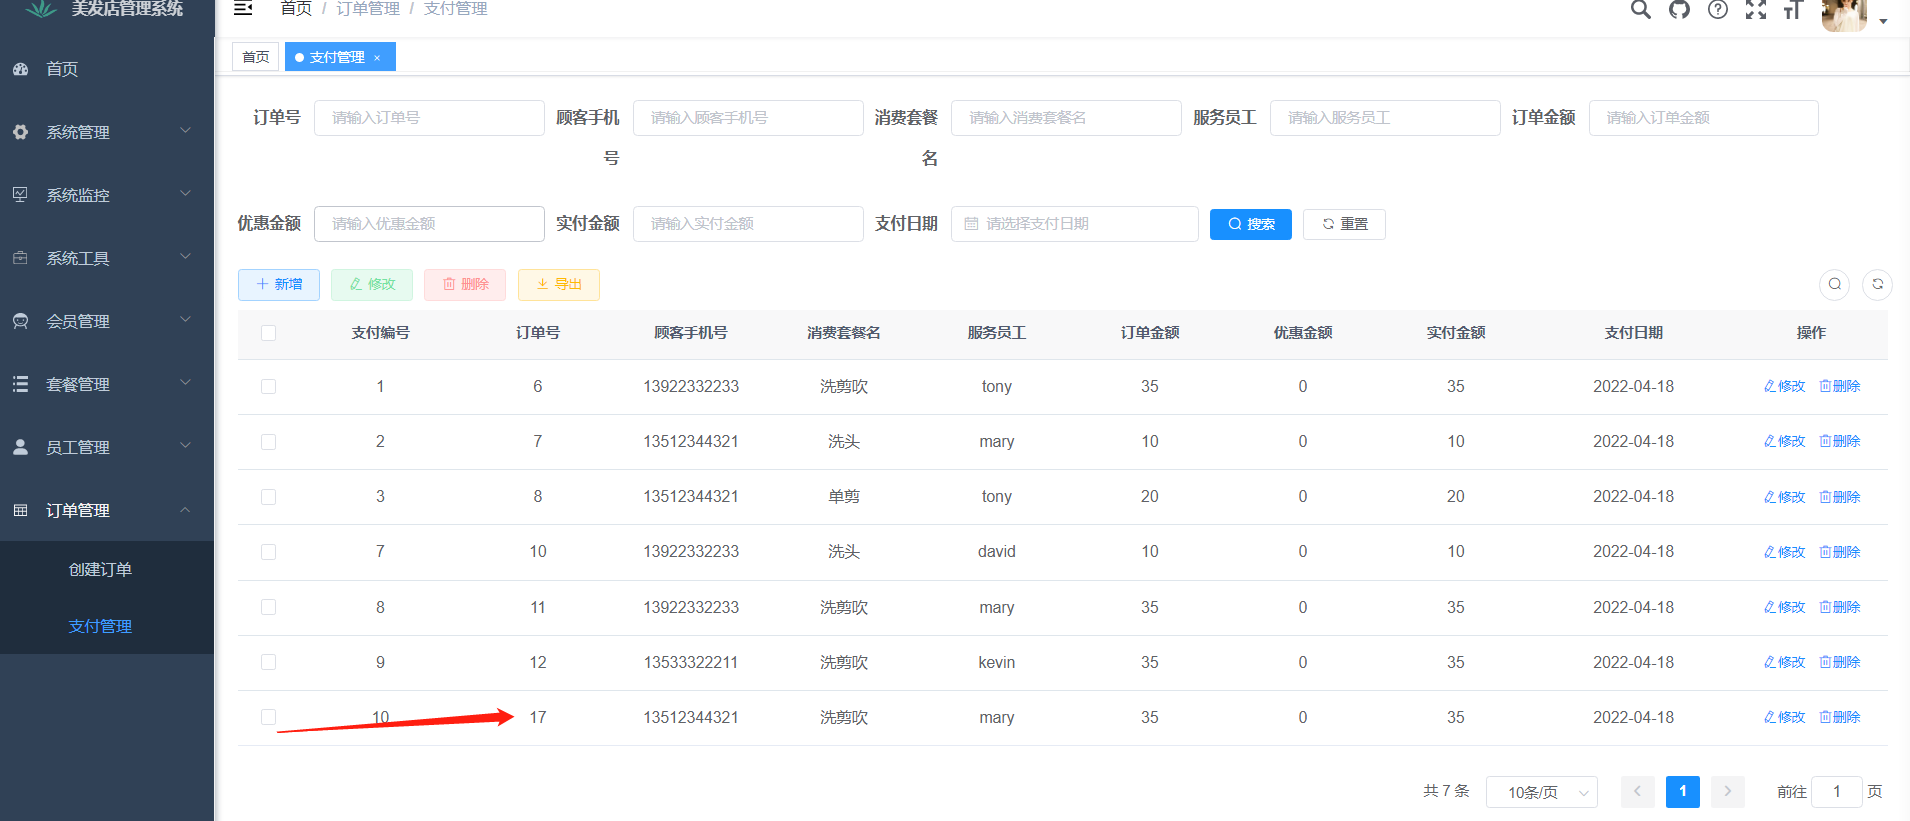Viewport: 1910px width, 821px height.
Task: Select page 1 in pagination
Action: tap(1682, 791)
